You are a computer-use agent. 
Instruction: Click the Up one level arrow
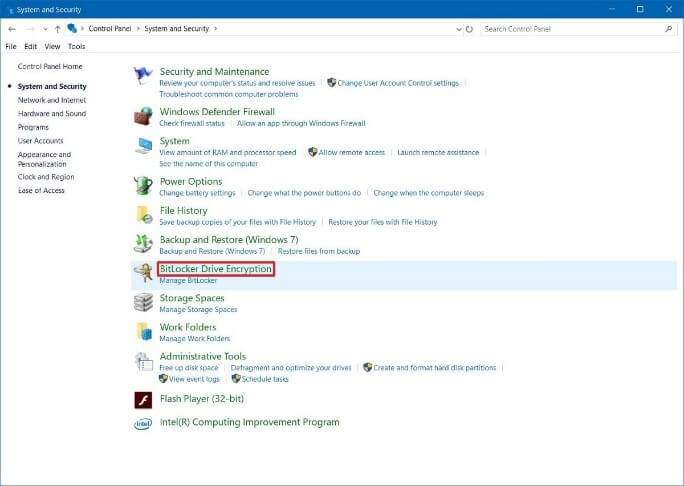point(58,29)
